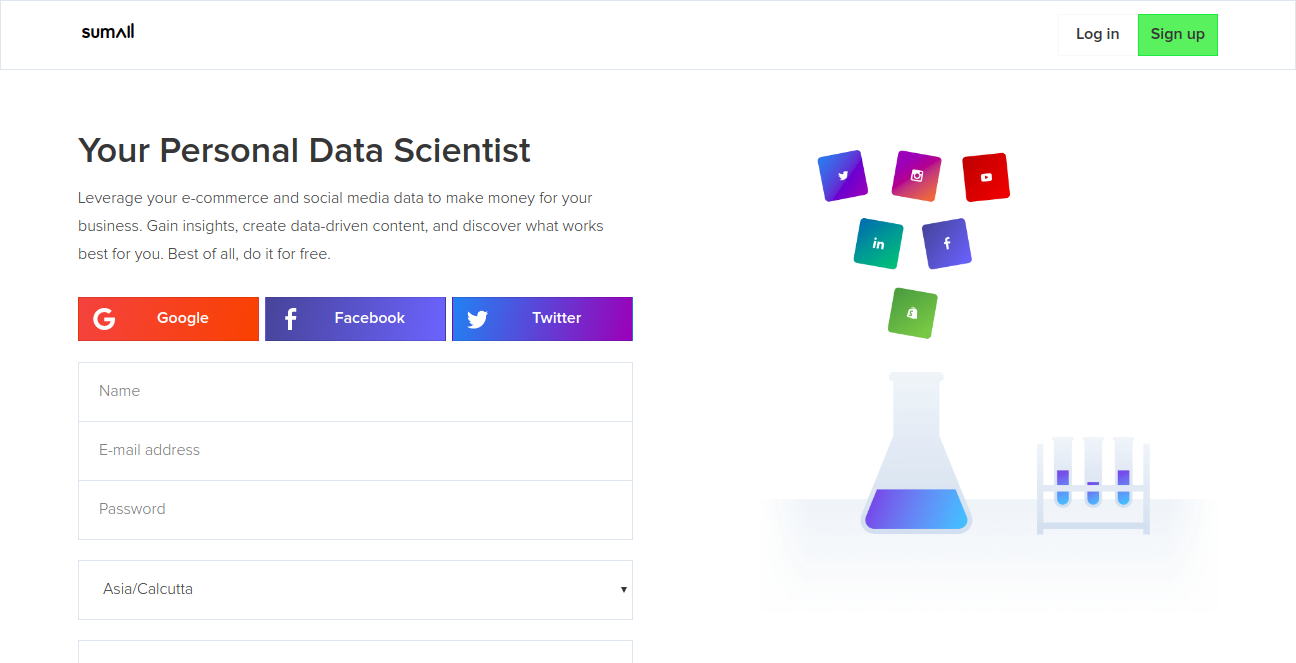Click the green Sign up button
The width and height of the screenshot is (1296, 663).
pos(1177,34)
